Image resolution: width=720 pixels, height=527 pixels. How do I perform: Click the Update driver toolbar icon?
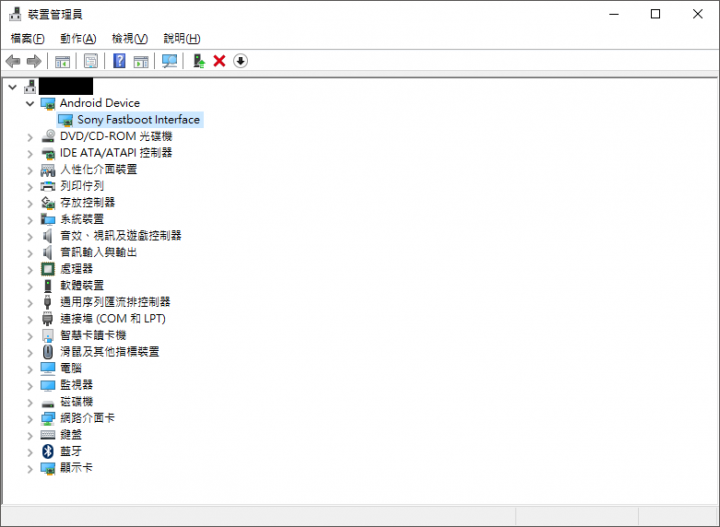199,61
